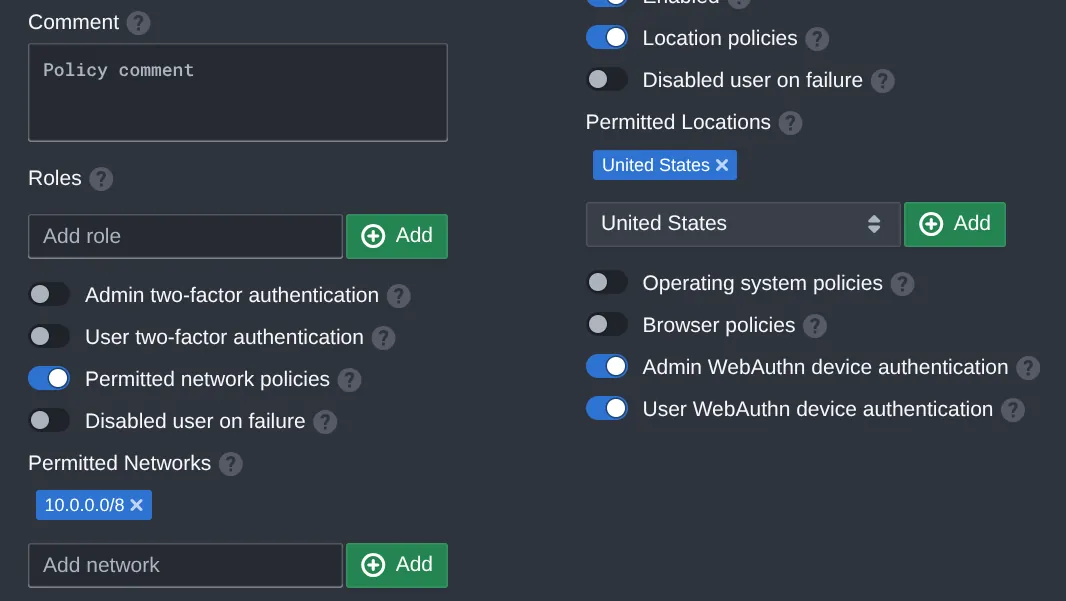Click the help icon beside Roles
1066x601 pixels.
pyautogui.click(x=100, y=179)
